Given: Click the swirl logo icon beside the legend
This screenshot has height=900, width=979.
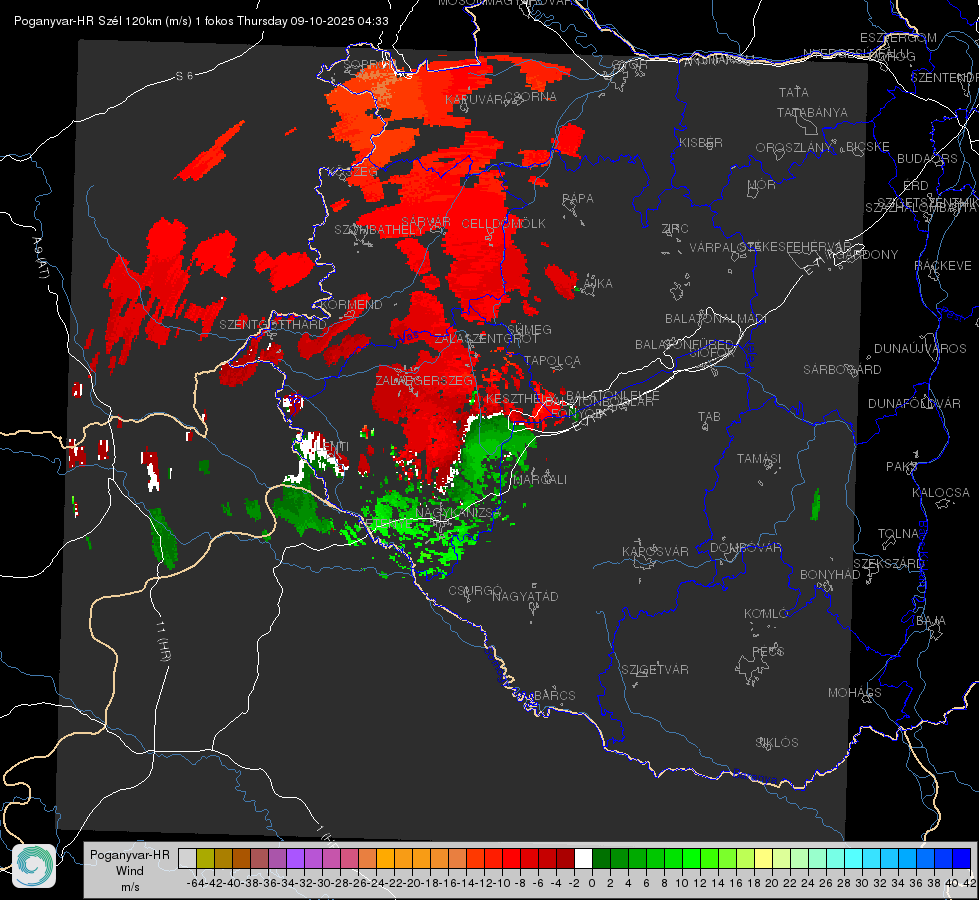Looking at the screenshot, I should coord(34,866).
